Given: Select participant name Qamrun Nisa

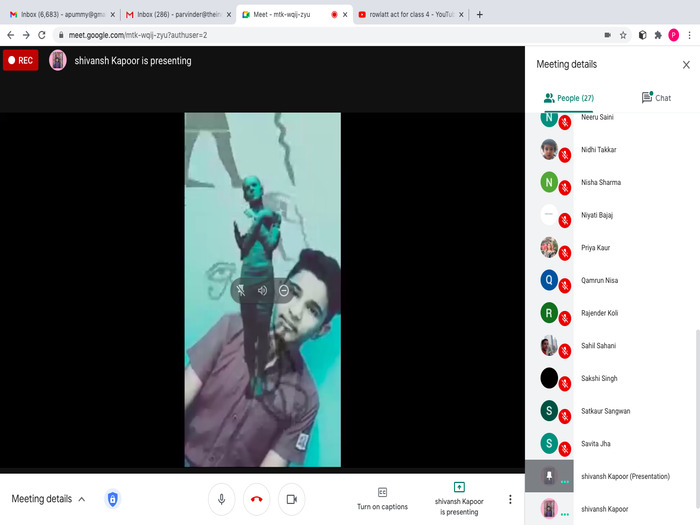Looking at the screenshot, I should point(599,280).
